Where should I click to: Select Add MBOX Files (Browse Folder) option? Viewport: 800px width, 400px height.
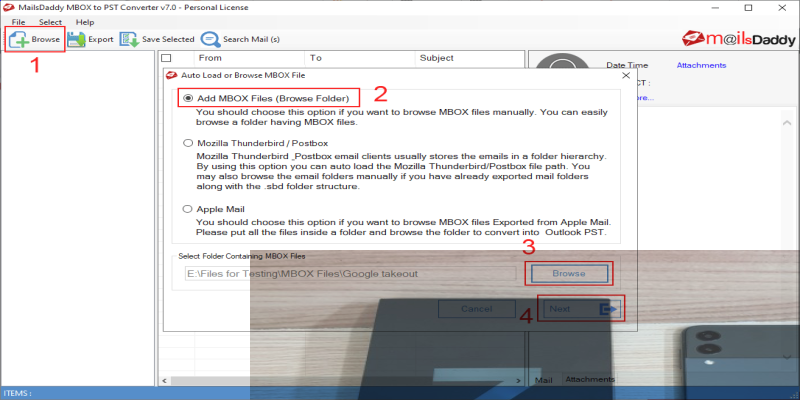[188, 98]
